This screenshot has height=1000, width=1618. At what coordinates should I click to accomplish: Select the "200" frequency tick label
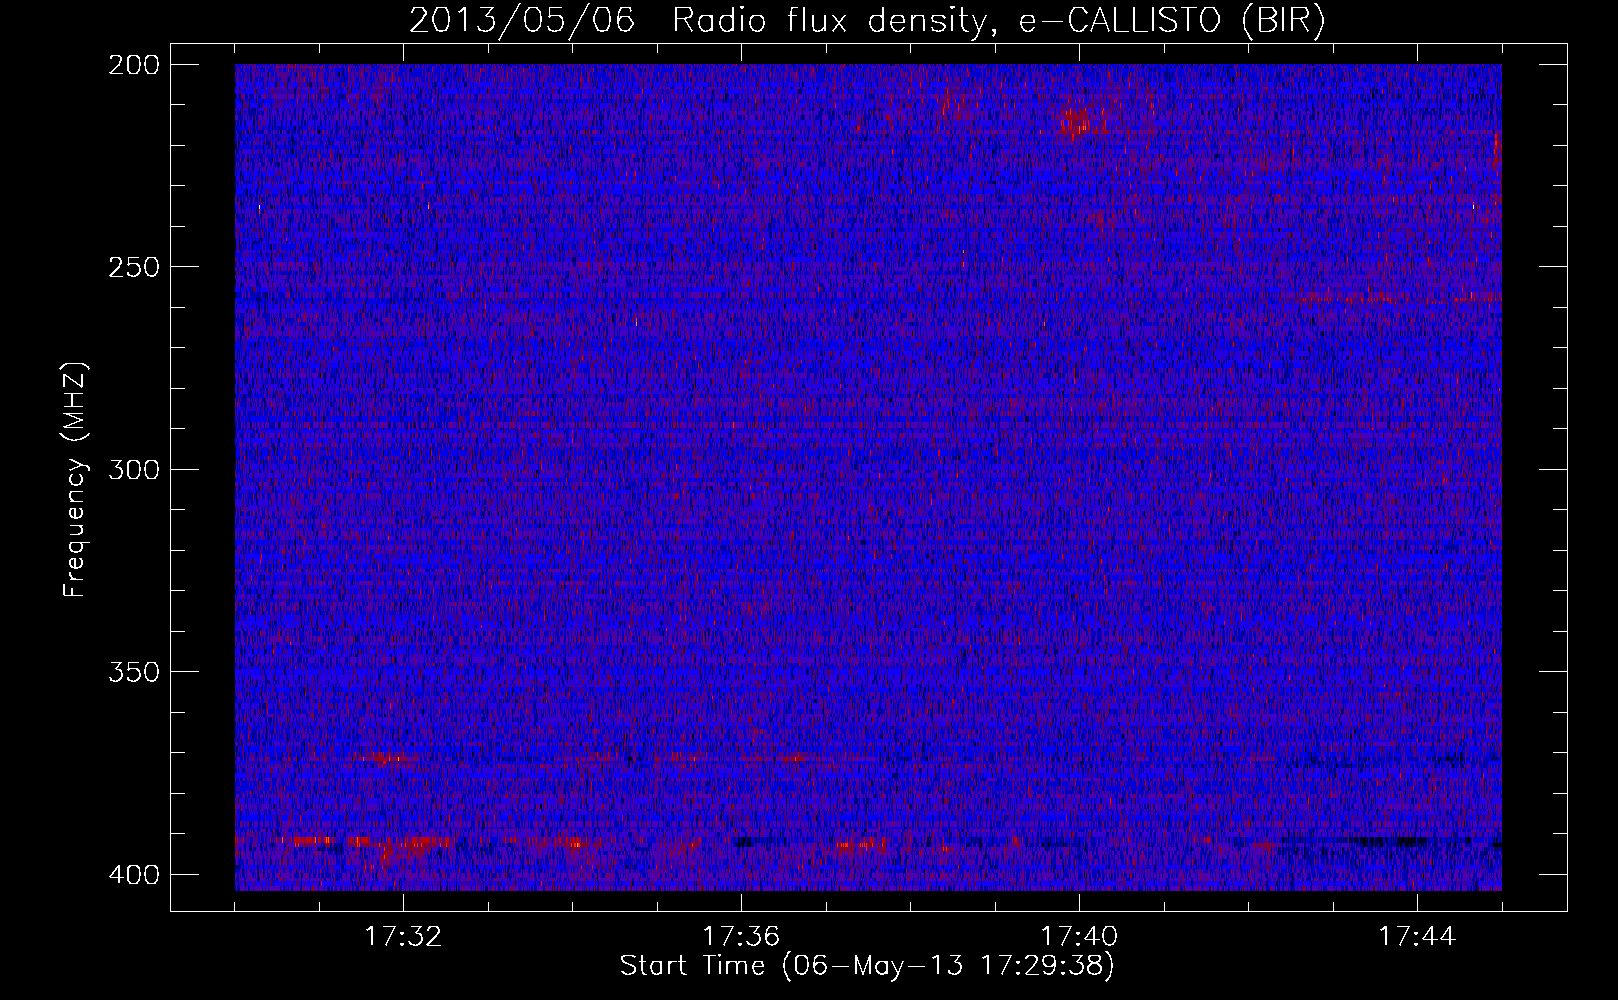point(133,66)
